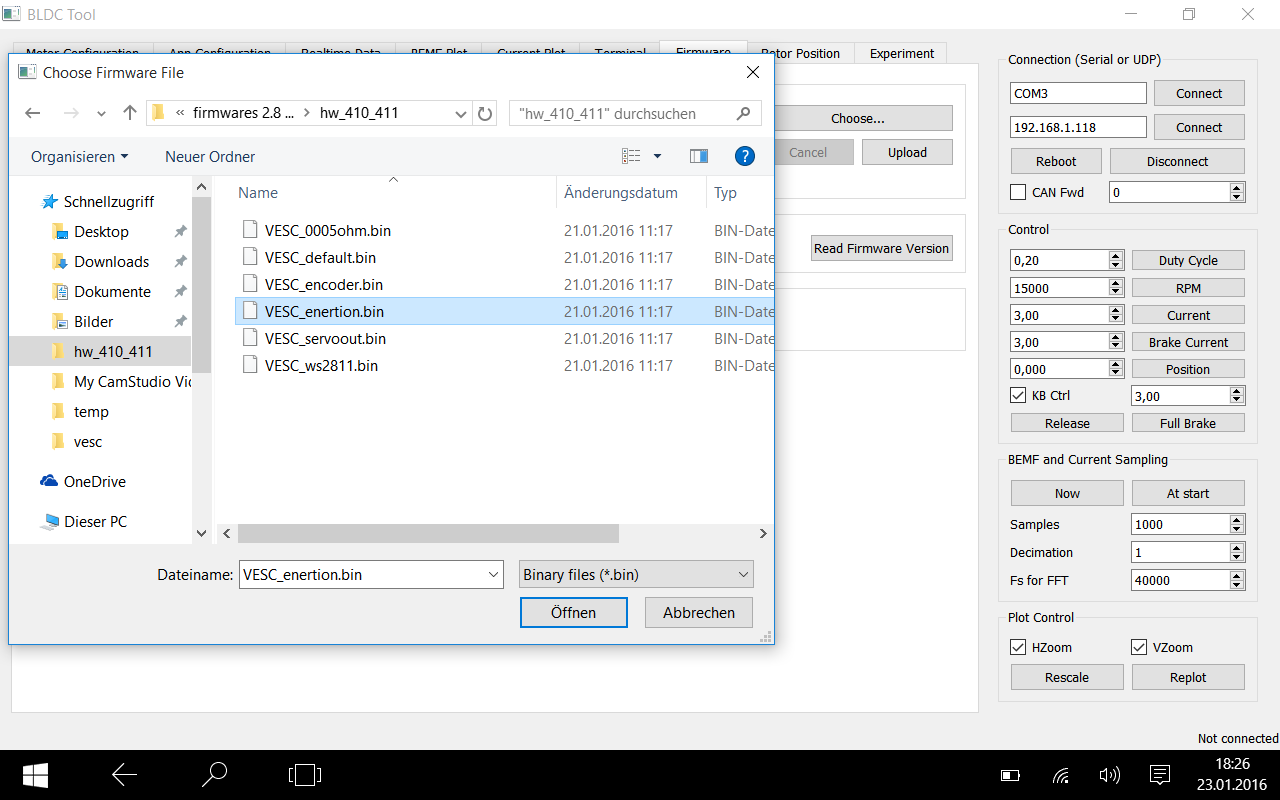1280x800 pixels.
Task: Open the temp folder in sidebar
Action: coord(91,412)
